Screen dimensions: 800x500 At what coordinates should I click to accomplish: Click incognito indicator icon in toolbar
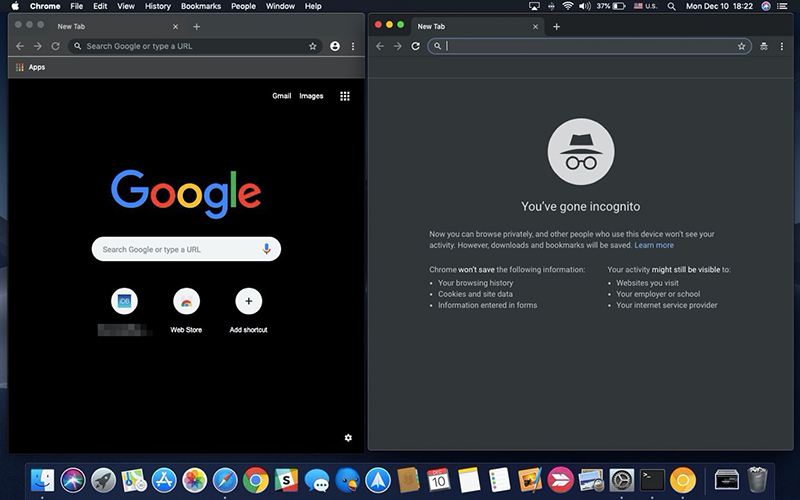point(764,46)
